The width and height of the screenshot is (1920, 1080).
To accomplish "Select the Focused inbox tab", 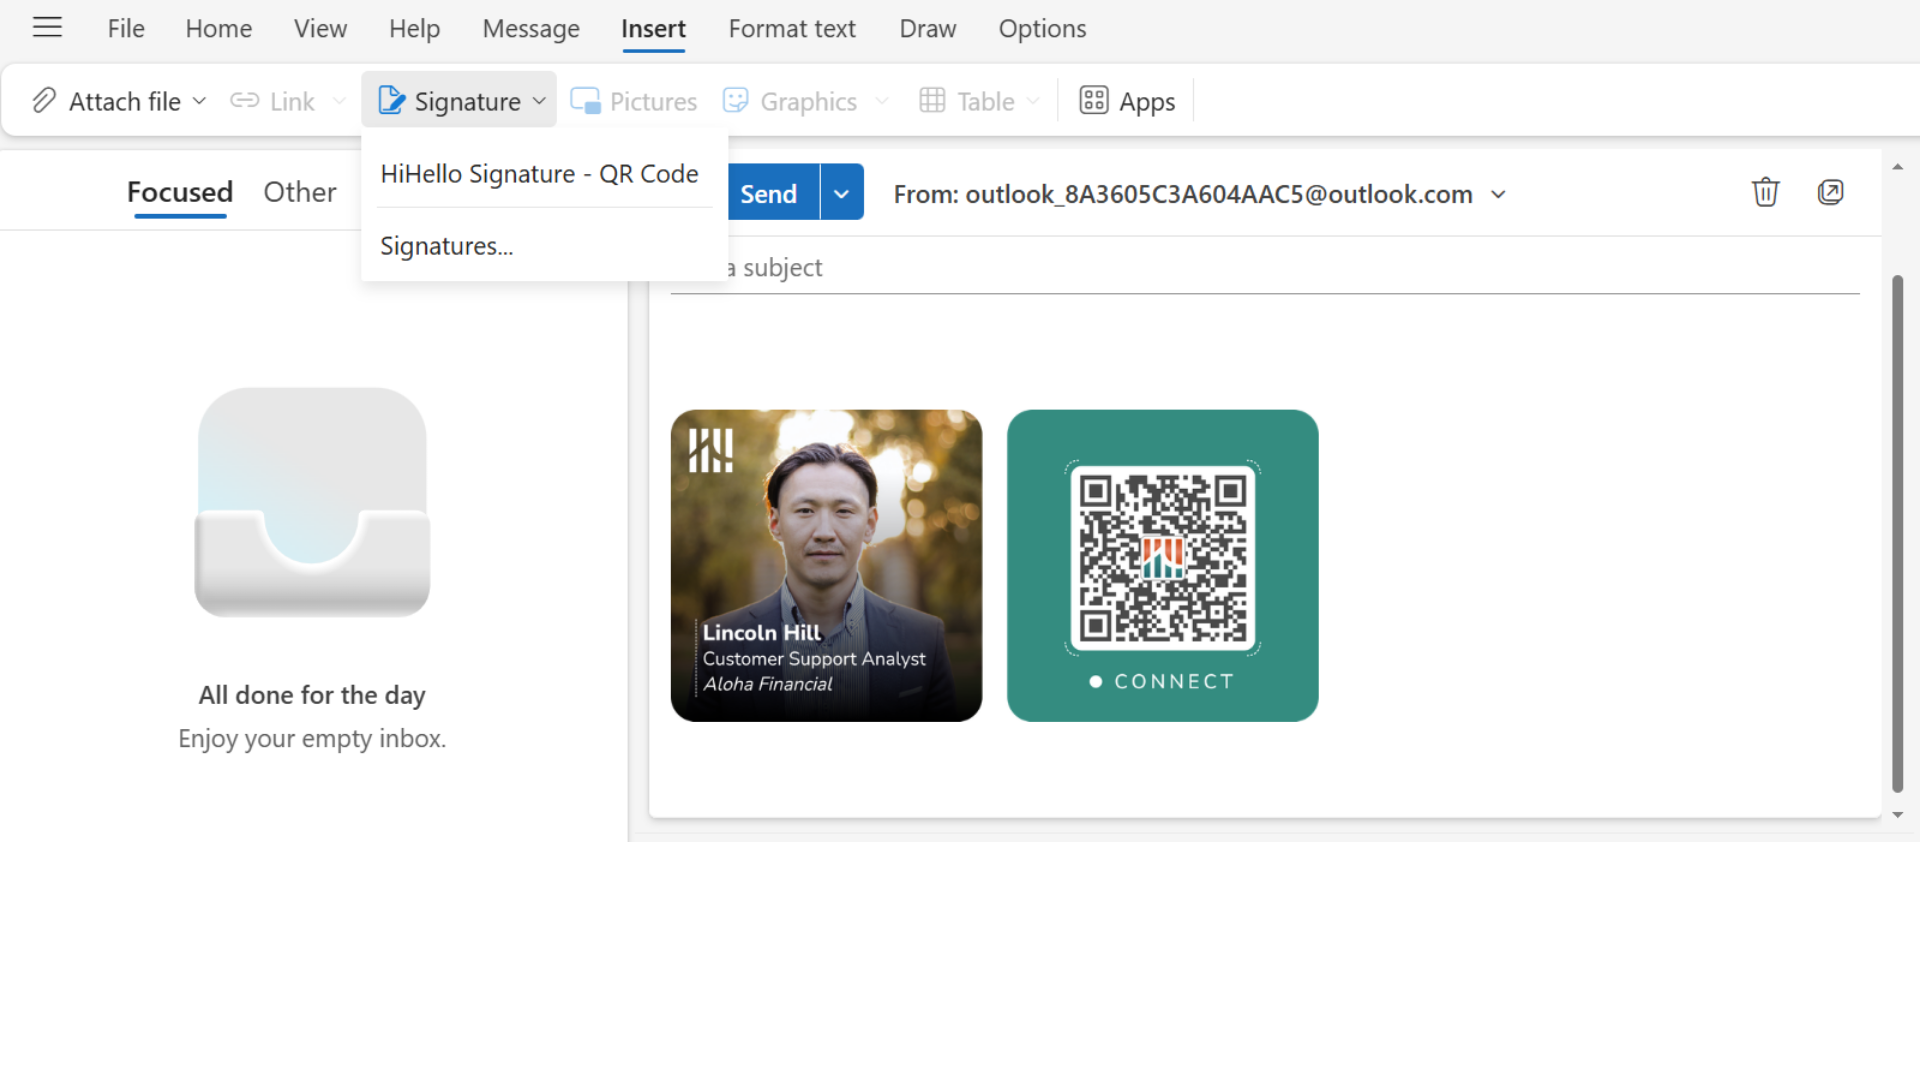I will point(180,192).
